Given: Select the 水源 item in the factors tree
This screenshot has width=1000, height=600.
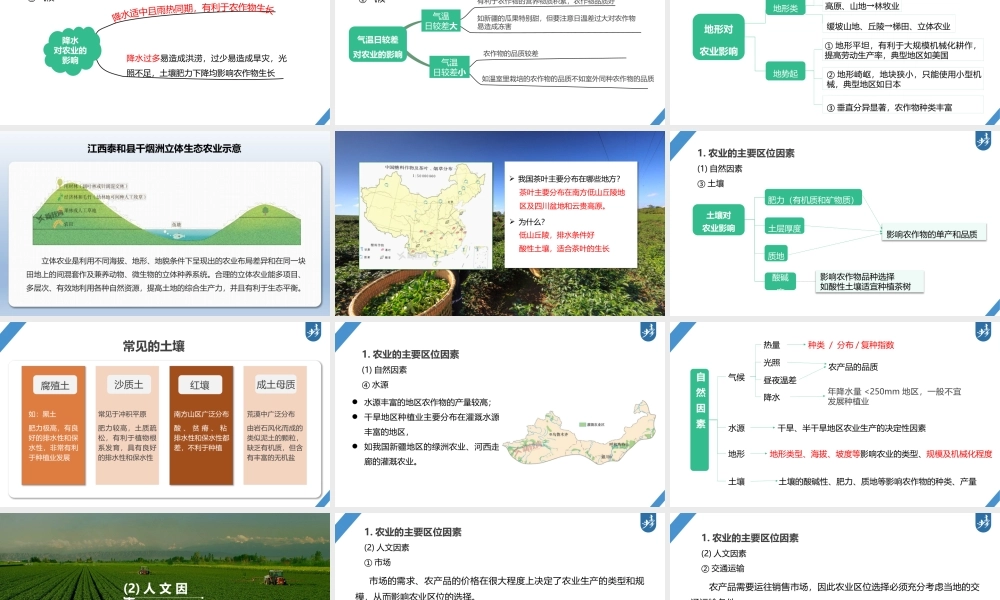Looking at the screenshot, I should click(x=737, y=427).
